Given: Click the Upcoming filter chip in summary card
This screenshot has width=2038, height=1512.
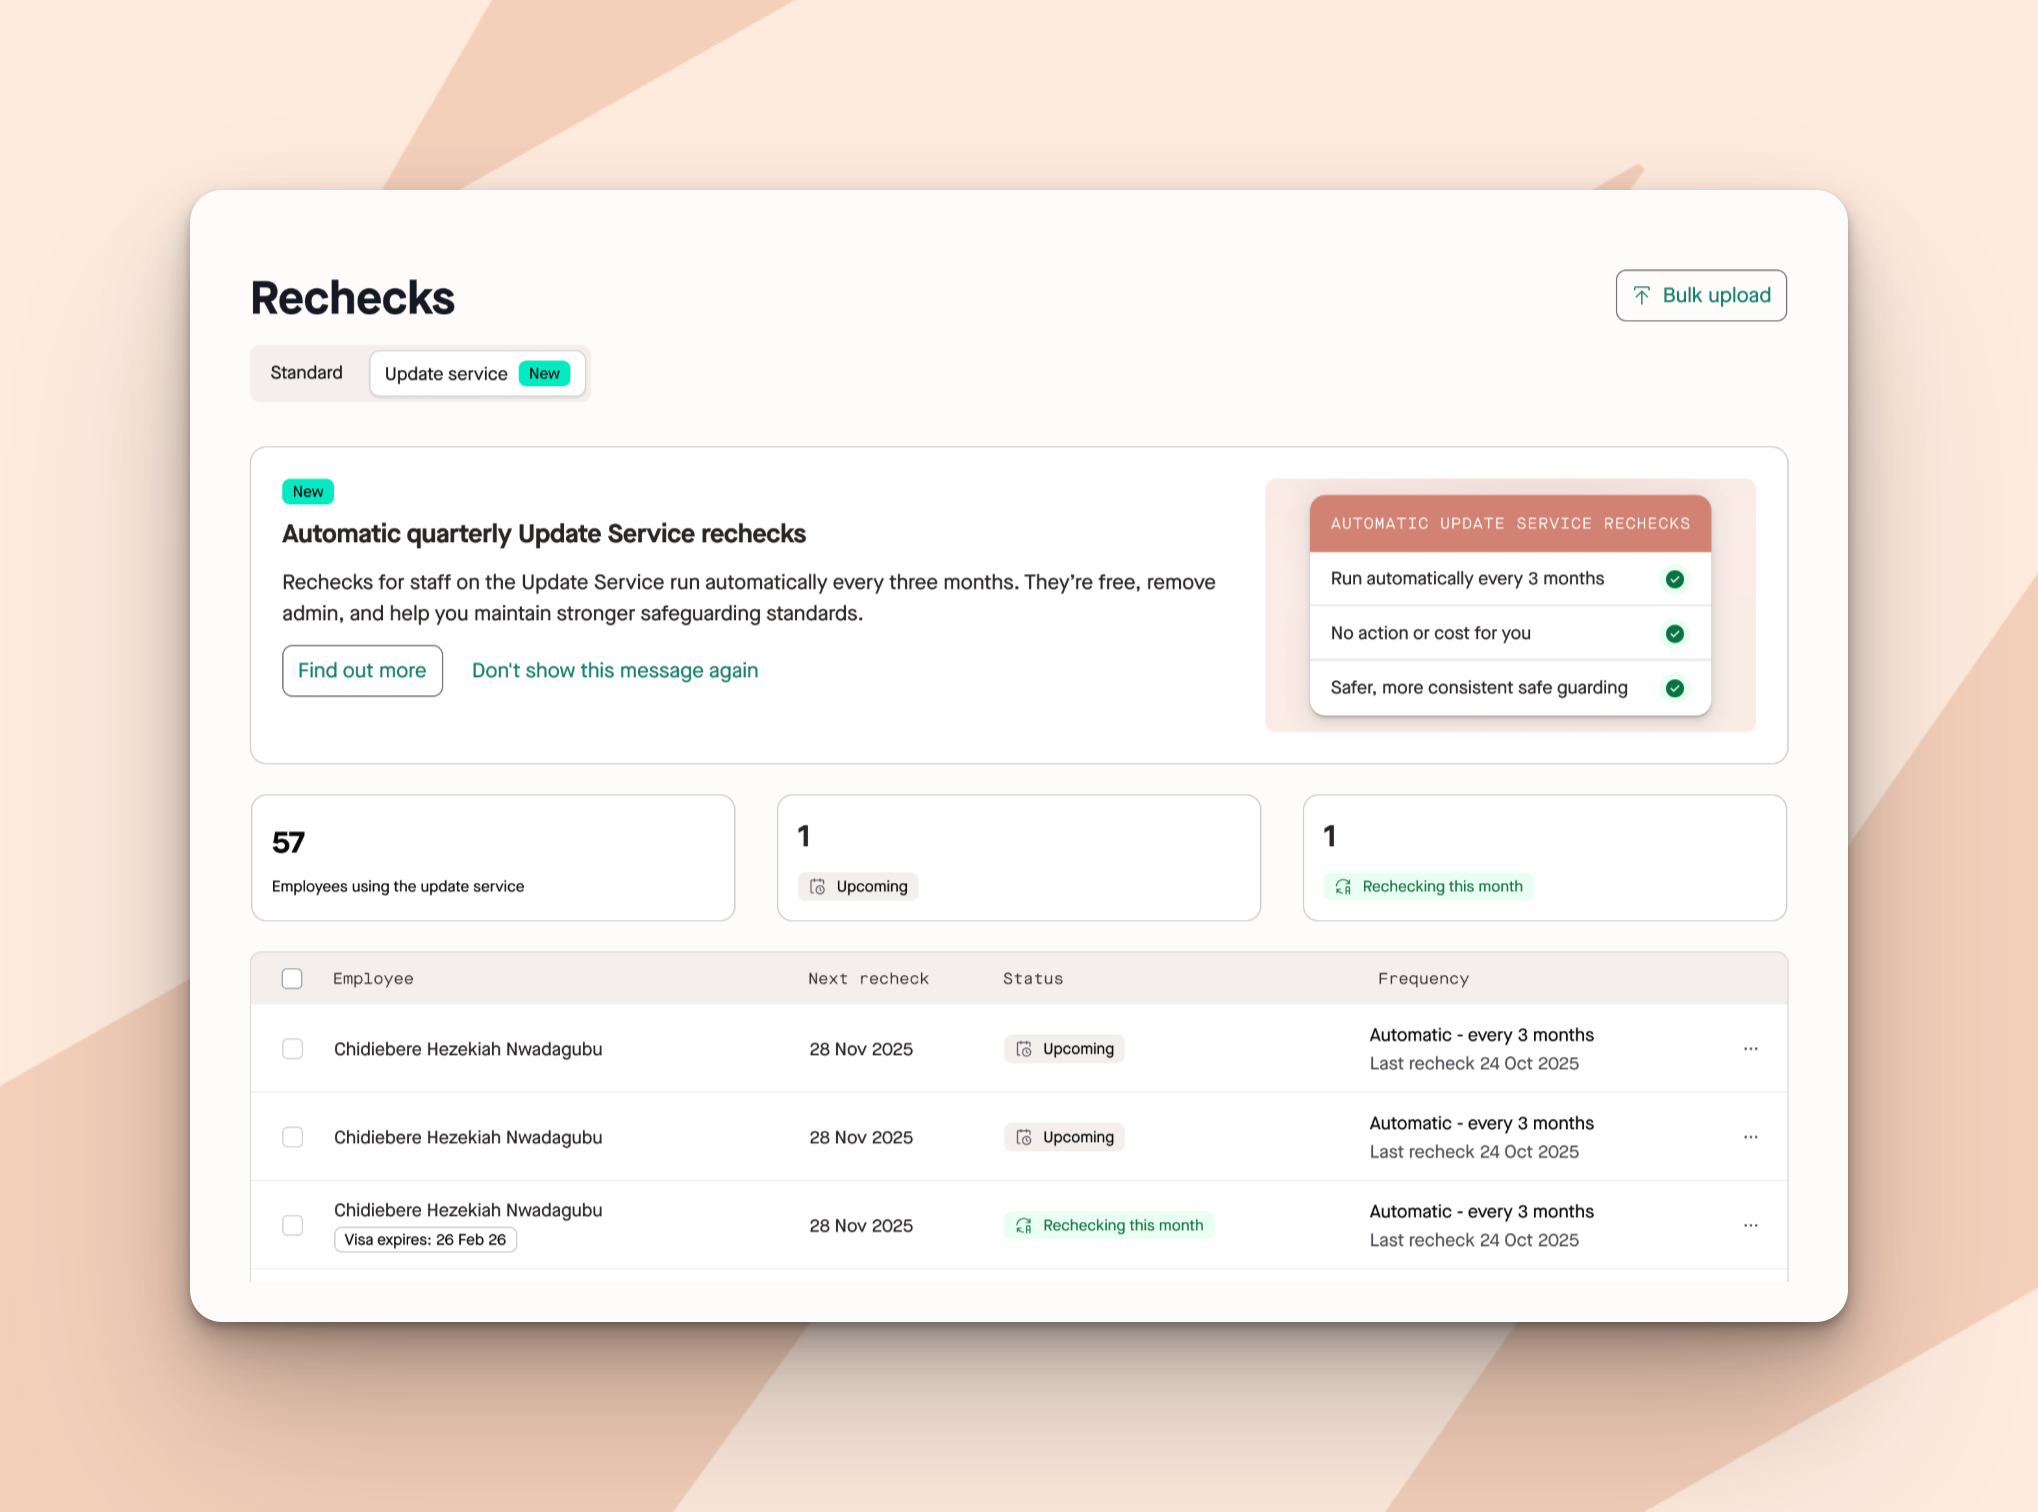Looking at the screenshot, I should pyautogui.click(x=858, y=886).
